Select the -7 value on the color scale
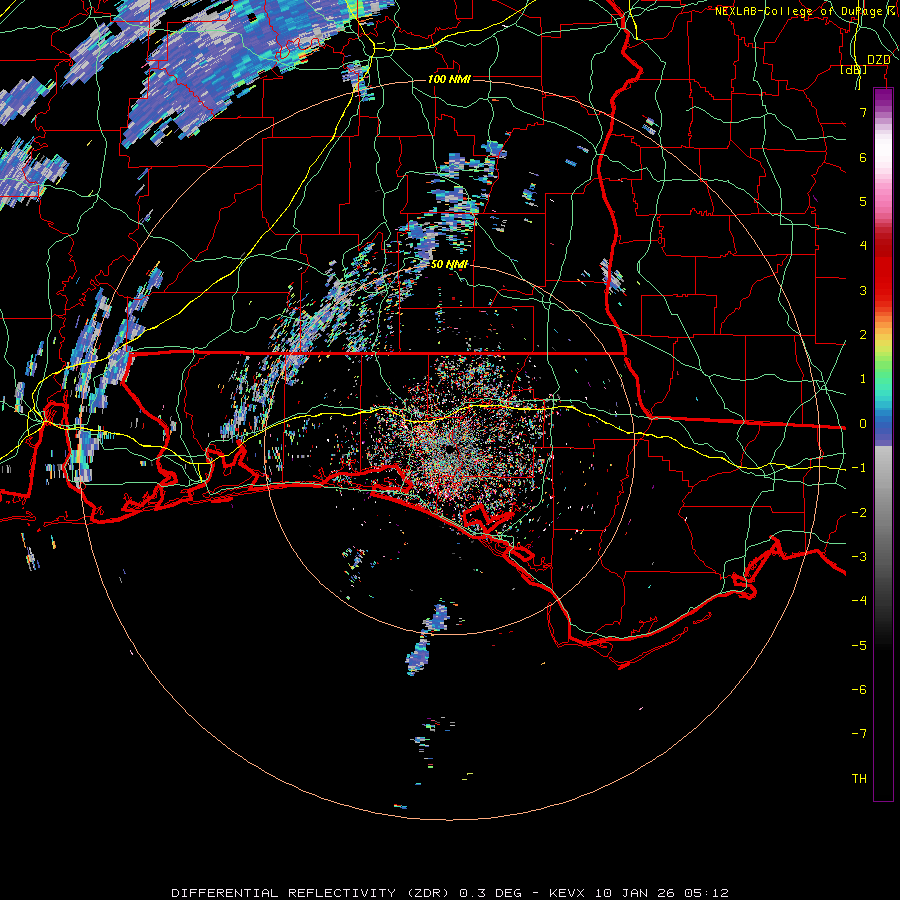 tap(859, 734)
